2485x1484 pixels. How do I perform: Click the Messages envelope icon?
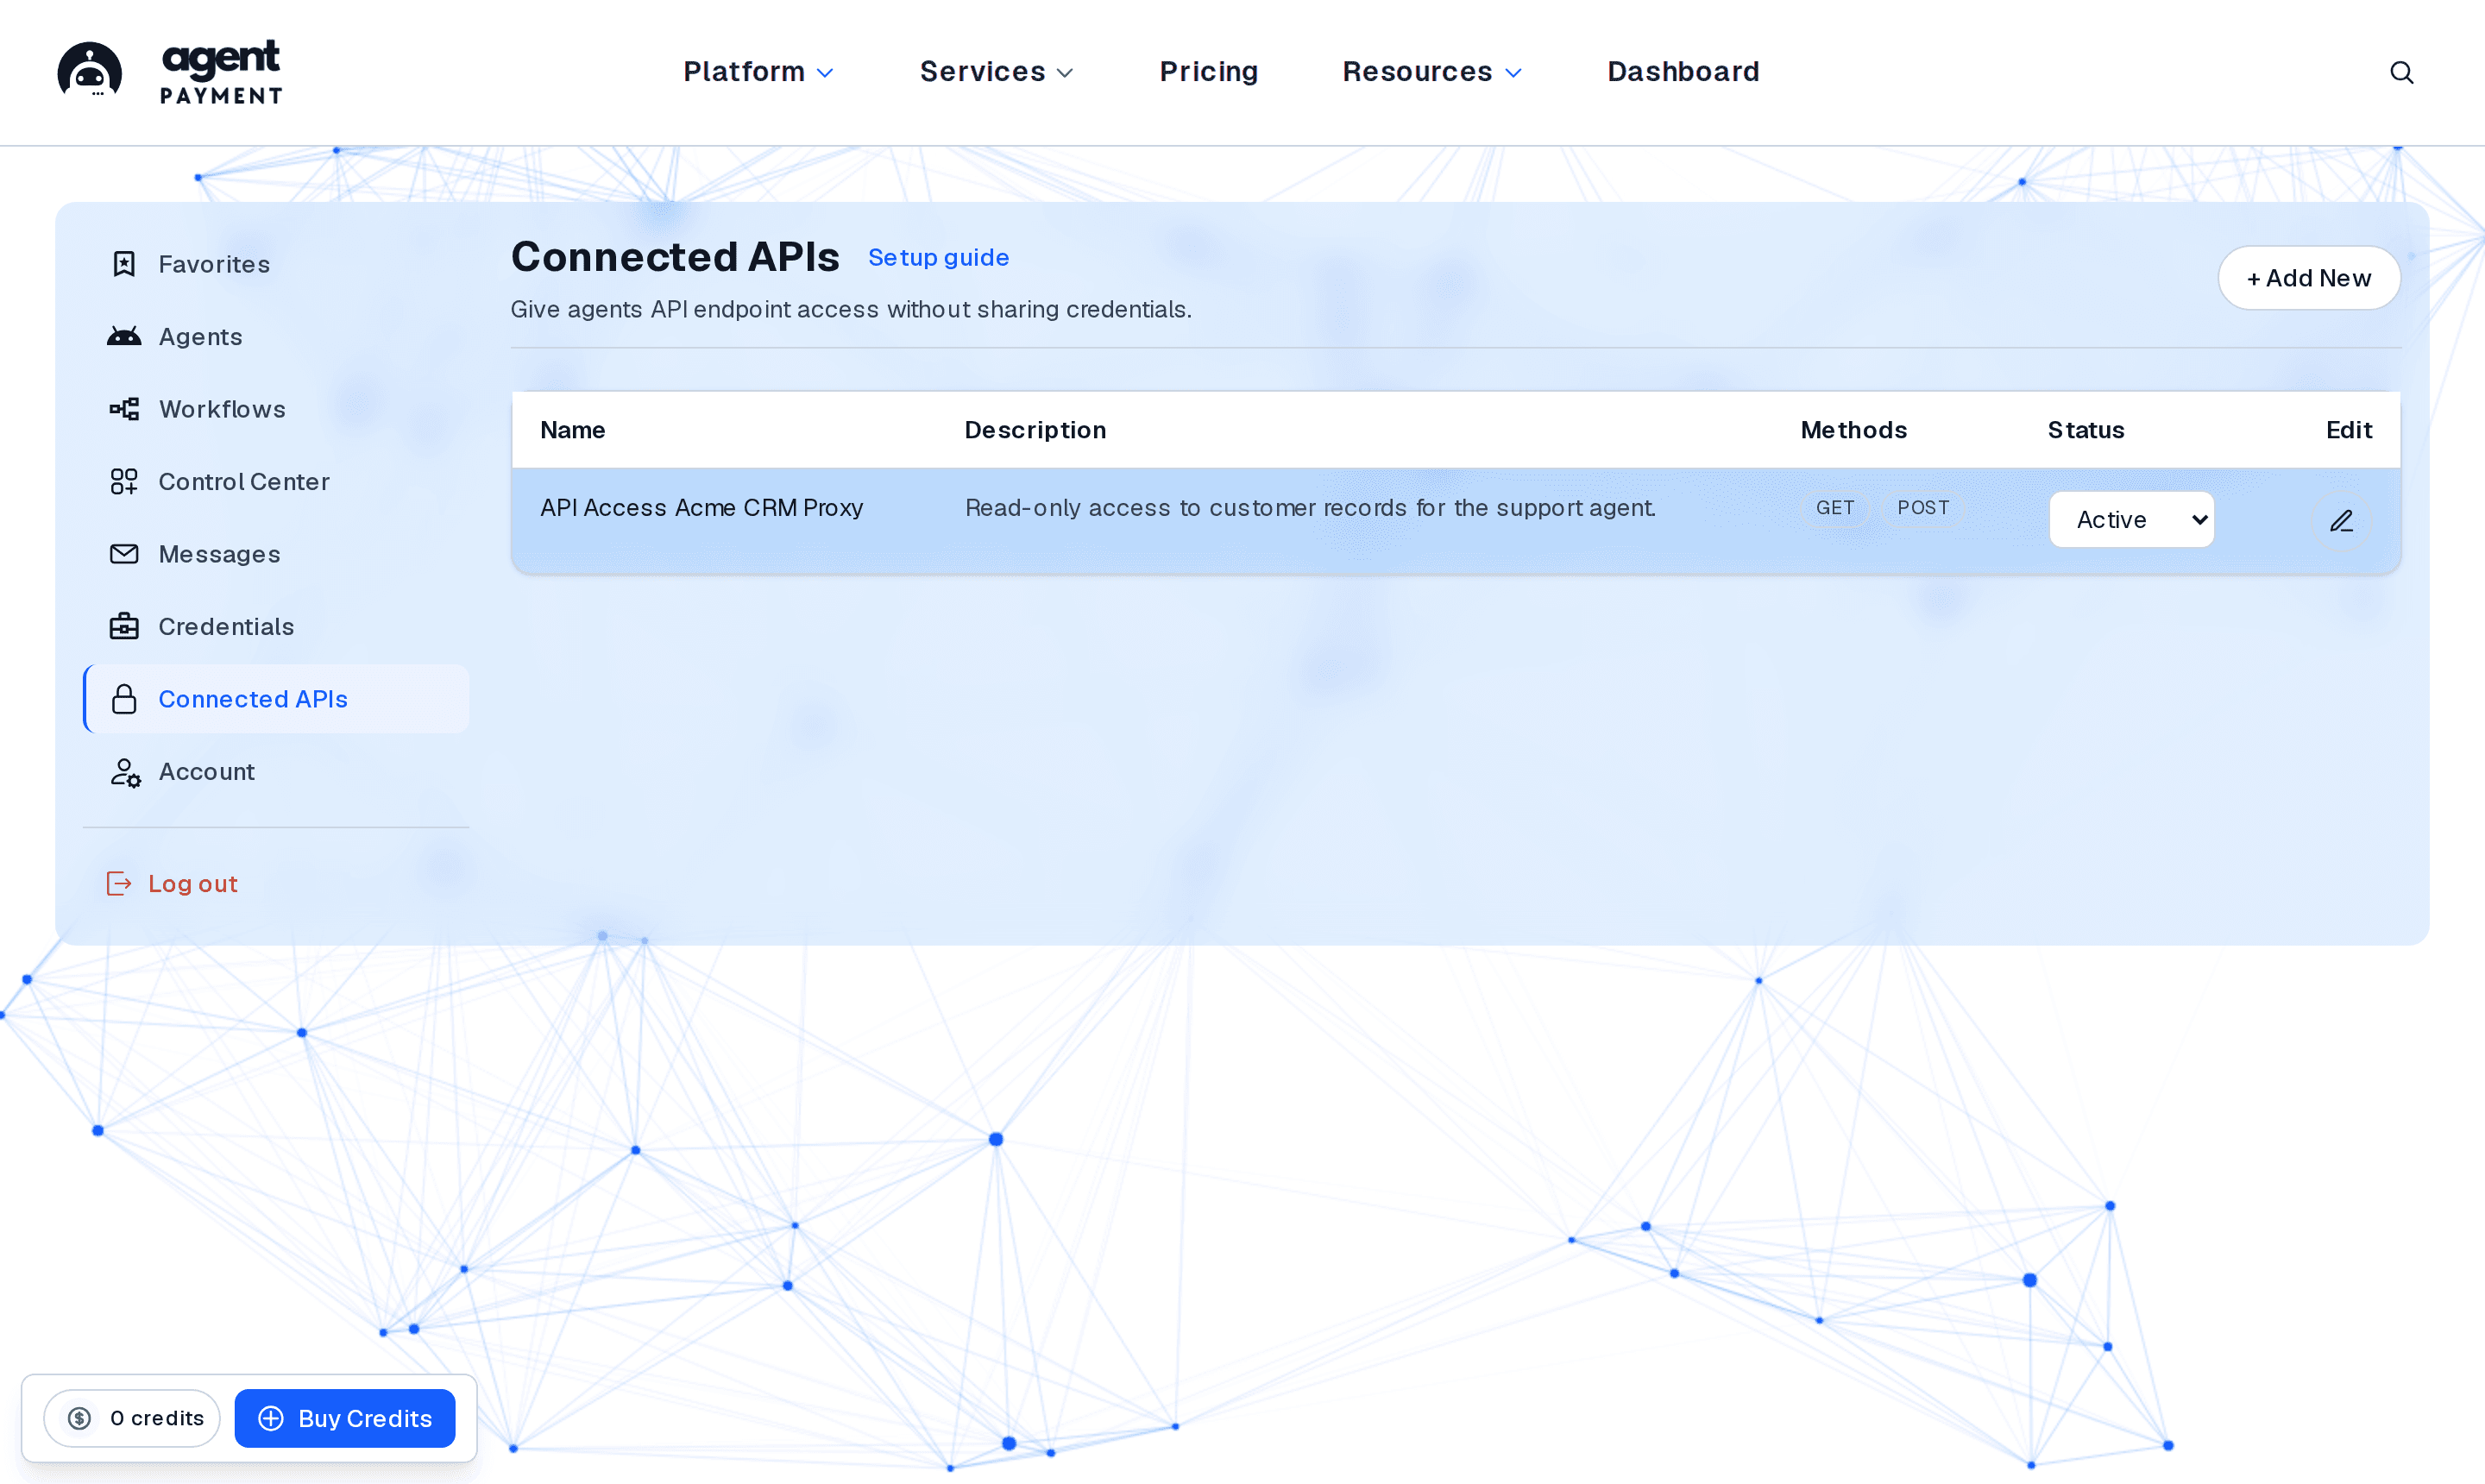pyautogui.click(x=124, y=554)
